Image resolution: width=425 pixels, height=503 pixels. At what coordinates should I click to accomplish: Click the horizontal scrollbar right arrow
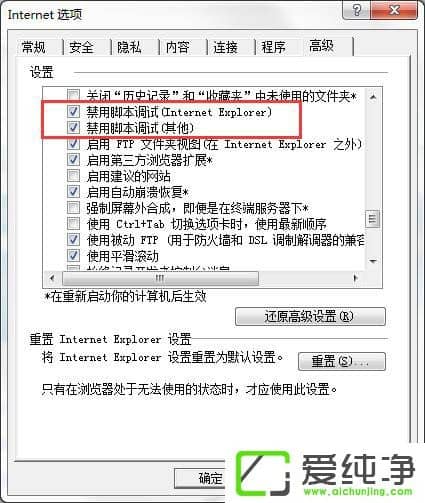click(x=356, y=278)
